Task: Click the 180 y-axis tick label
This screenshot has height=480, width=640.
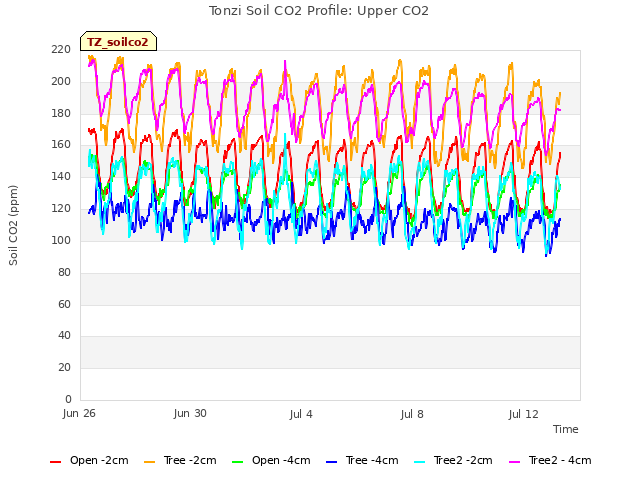Action: (x=61, y=113)
